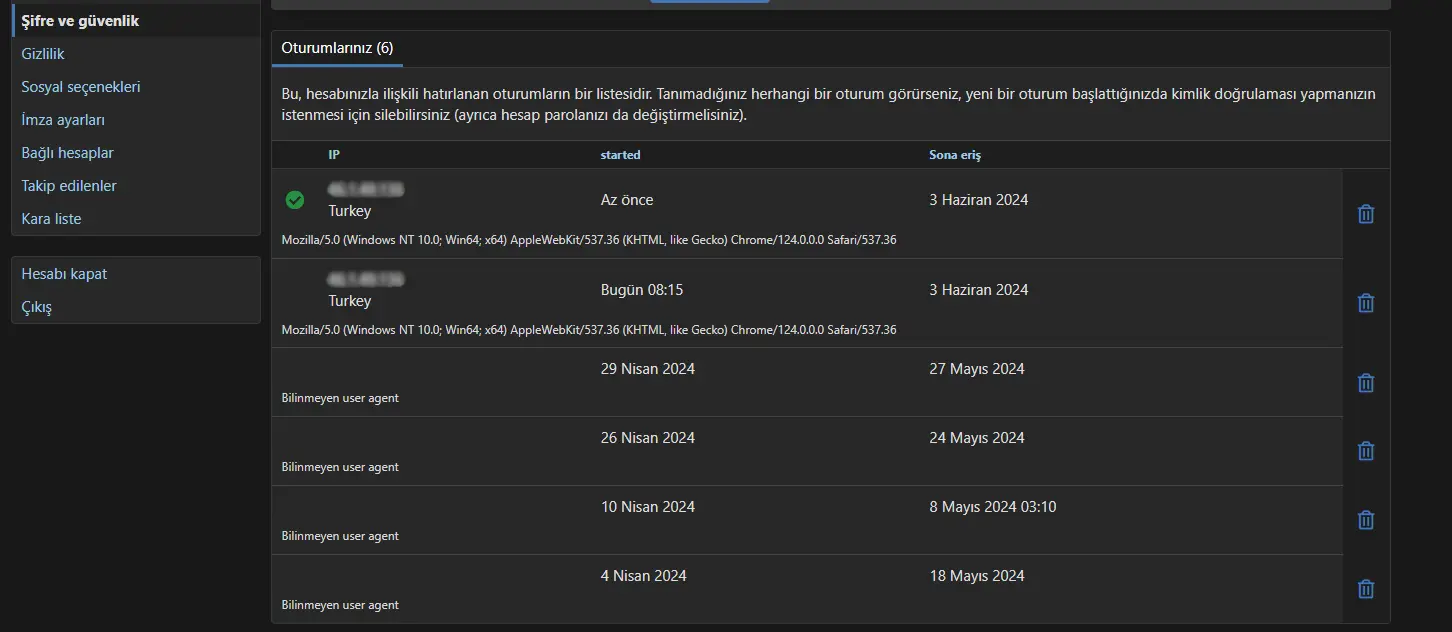This screenshot has height=632, width=1452.
Task: Click '4 Nisan 2024' start date
Action: pyautogui.click(x=644, y=576)
